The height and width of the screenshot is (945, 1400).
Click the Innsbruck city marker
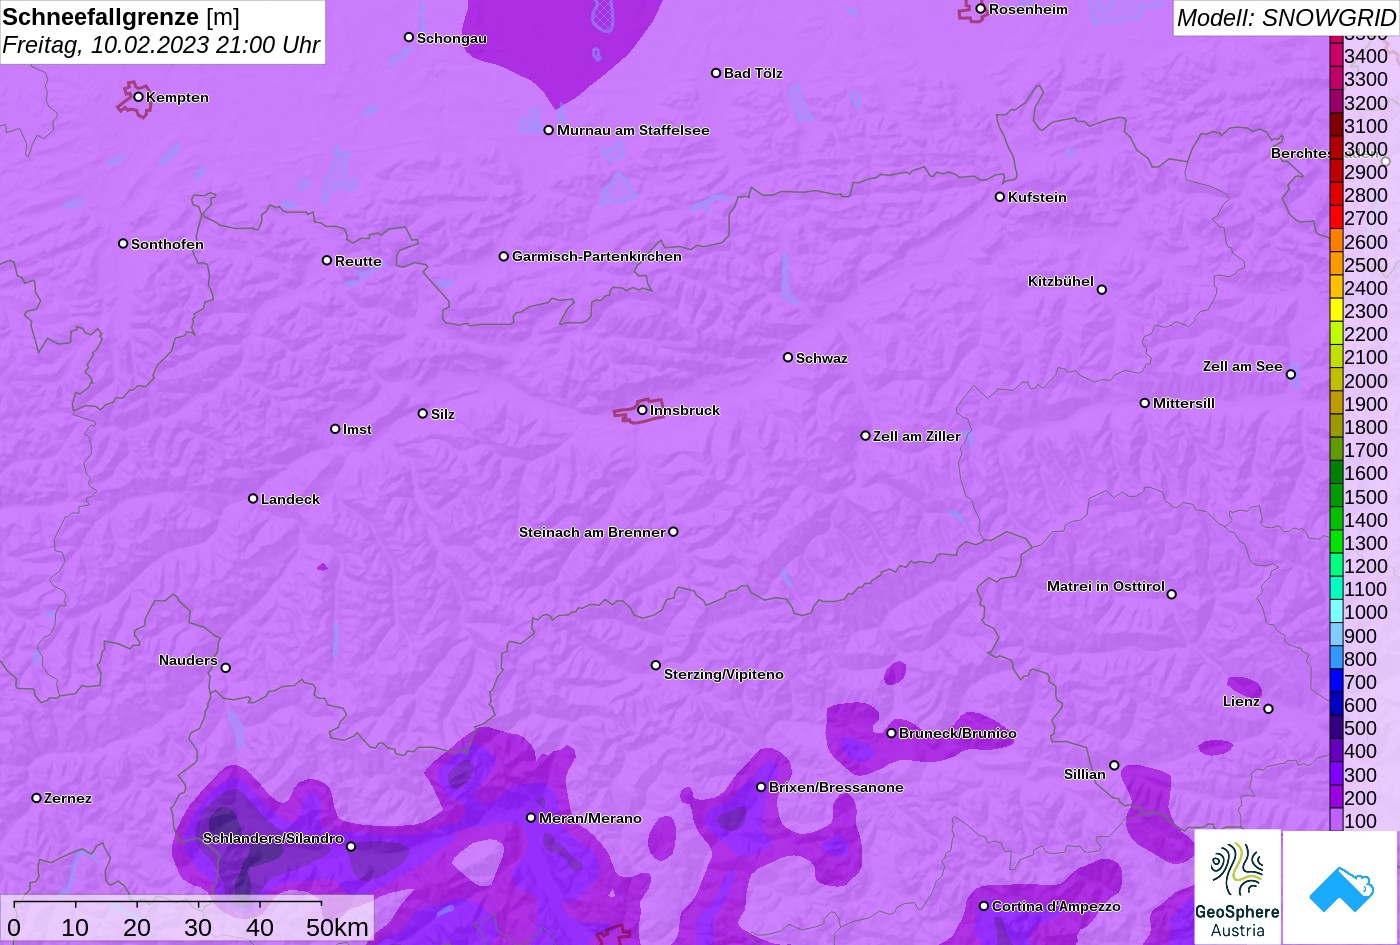642,410
